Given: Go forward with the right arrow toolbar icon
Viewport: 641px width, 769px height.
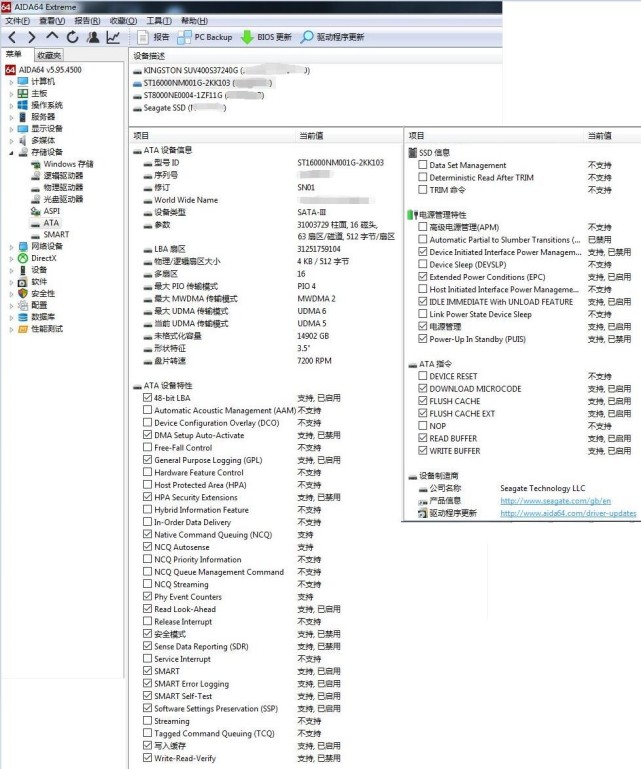Looking at the screenshot, I should [32, 37].
